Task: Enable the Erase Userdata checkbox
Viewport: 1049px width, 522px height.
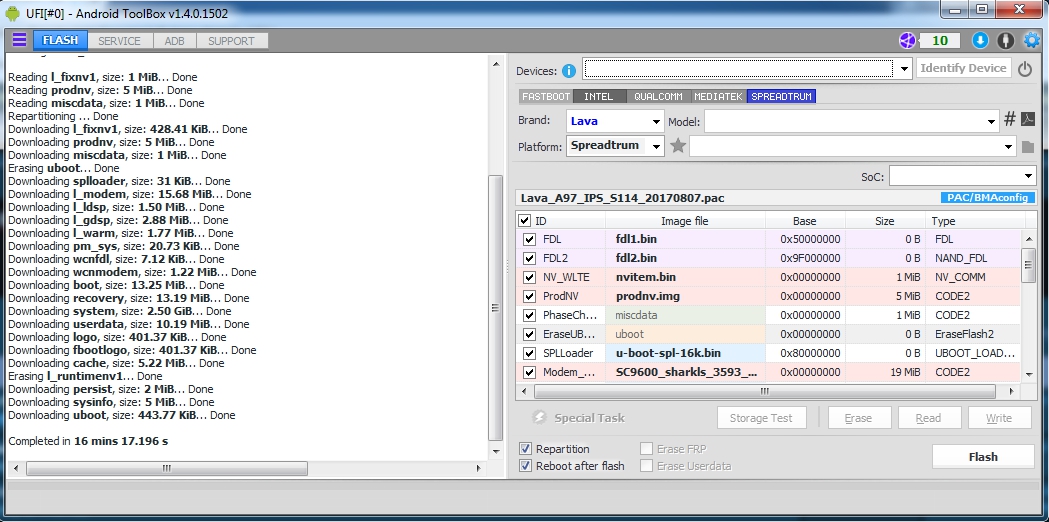Action: coord(646,466)
